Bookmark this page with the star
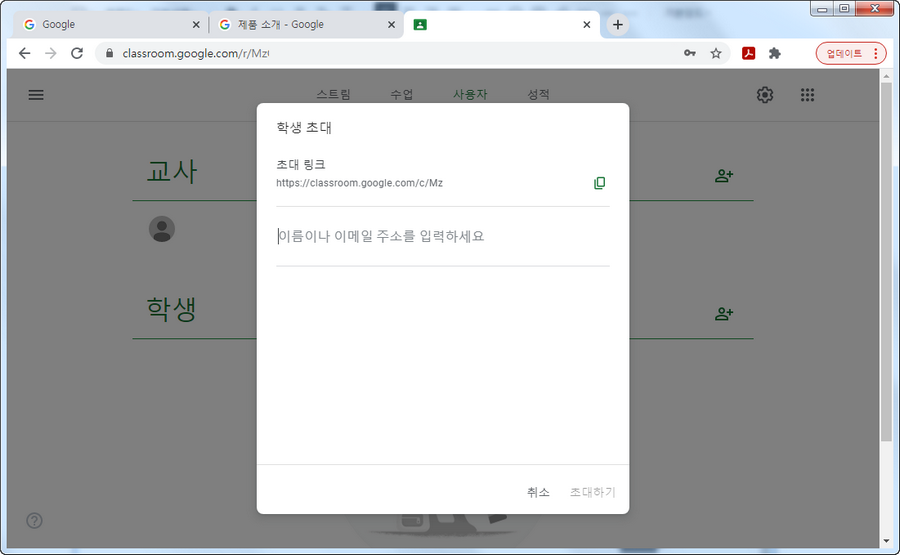The image size is (900, 555). tap(716, 53)
